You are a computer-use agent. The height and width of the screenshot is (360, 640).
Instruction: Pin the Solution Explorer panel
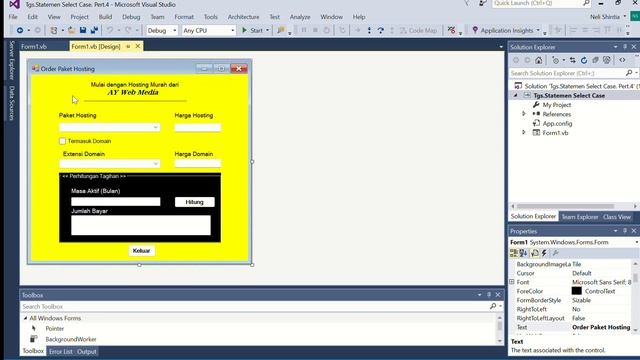click(x=624, y=47)
